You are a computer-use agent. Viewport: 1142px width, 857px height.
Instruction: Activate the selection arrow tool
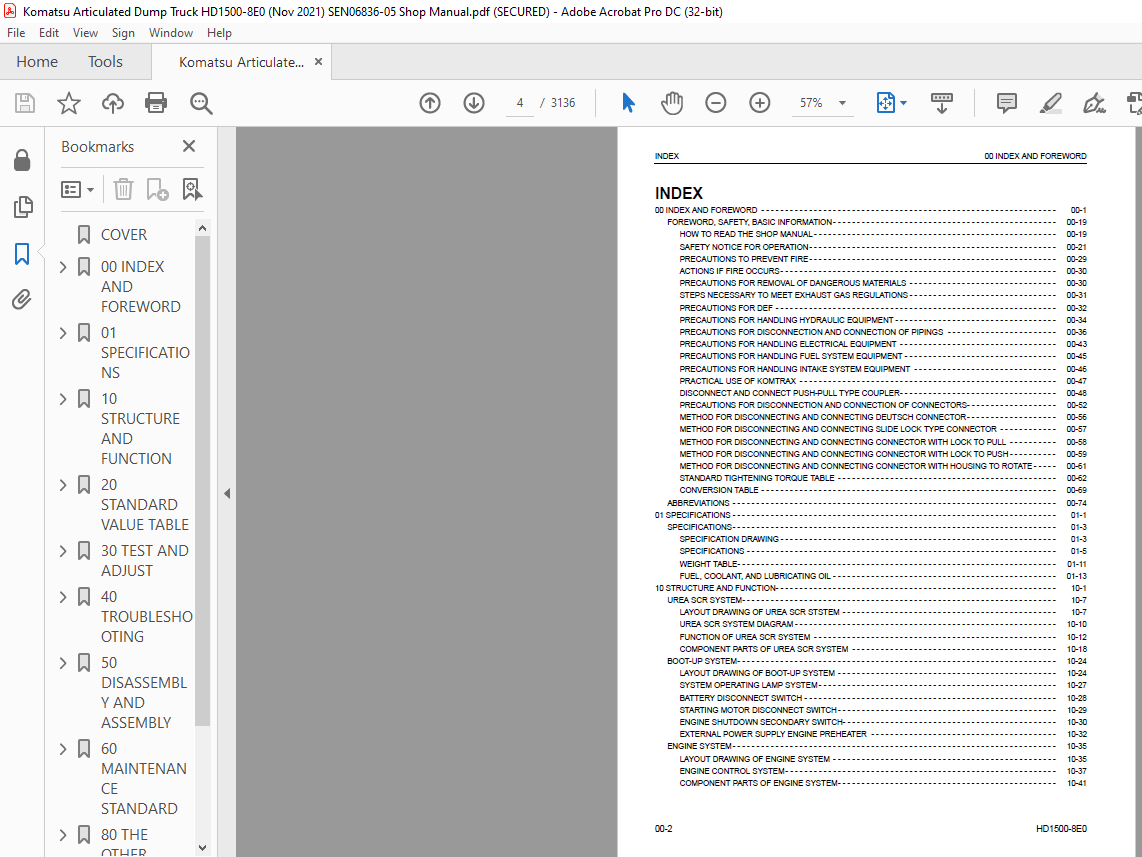628,103
